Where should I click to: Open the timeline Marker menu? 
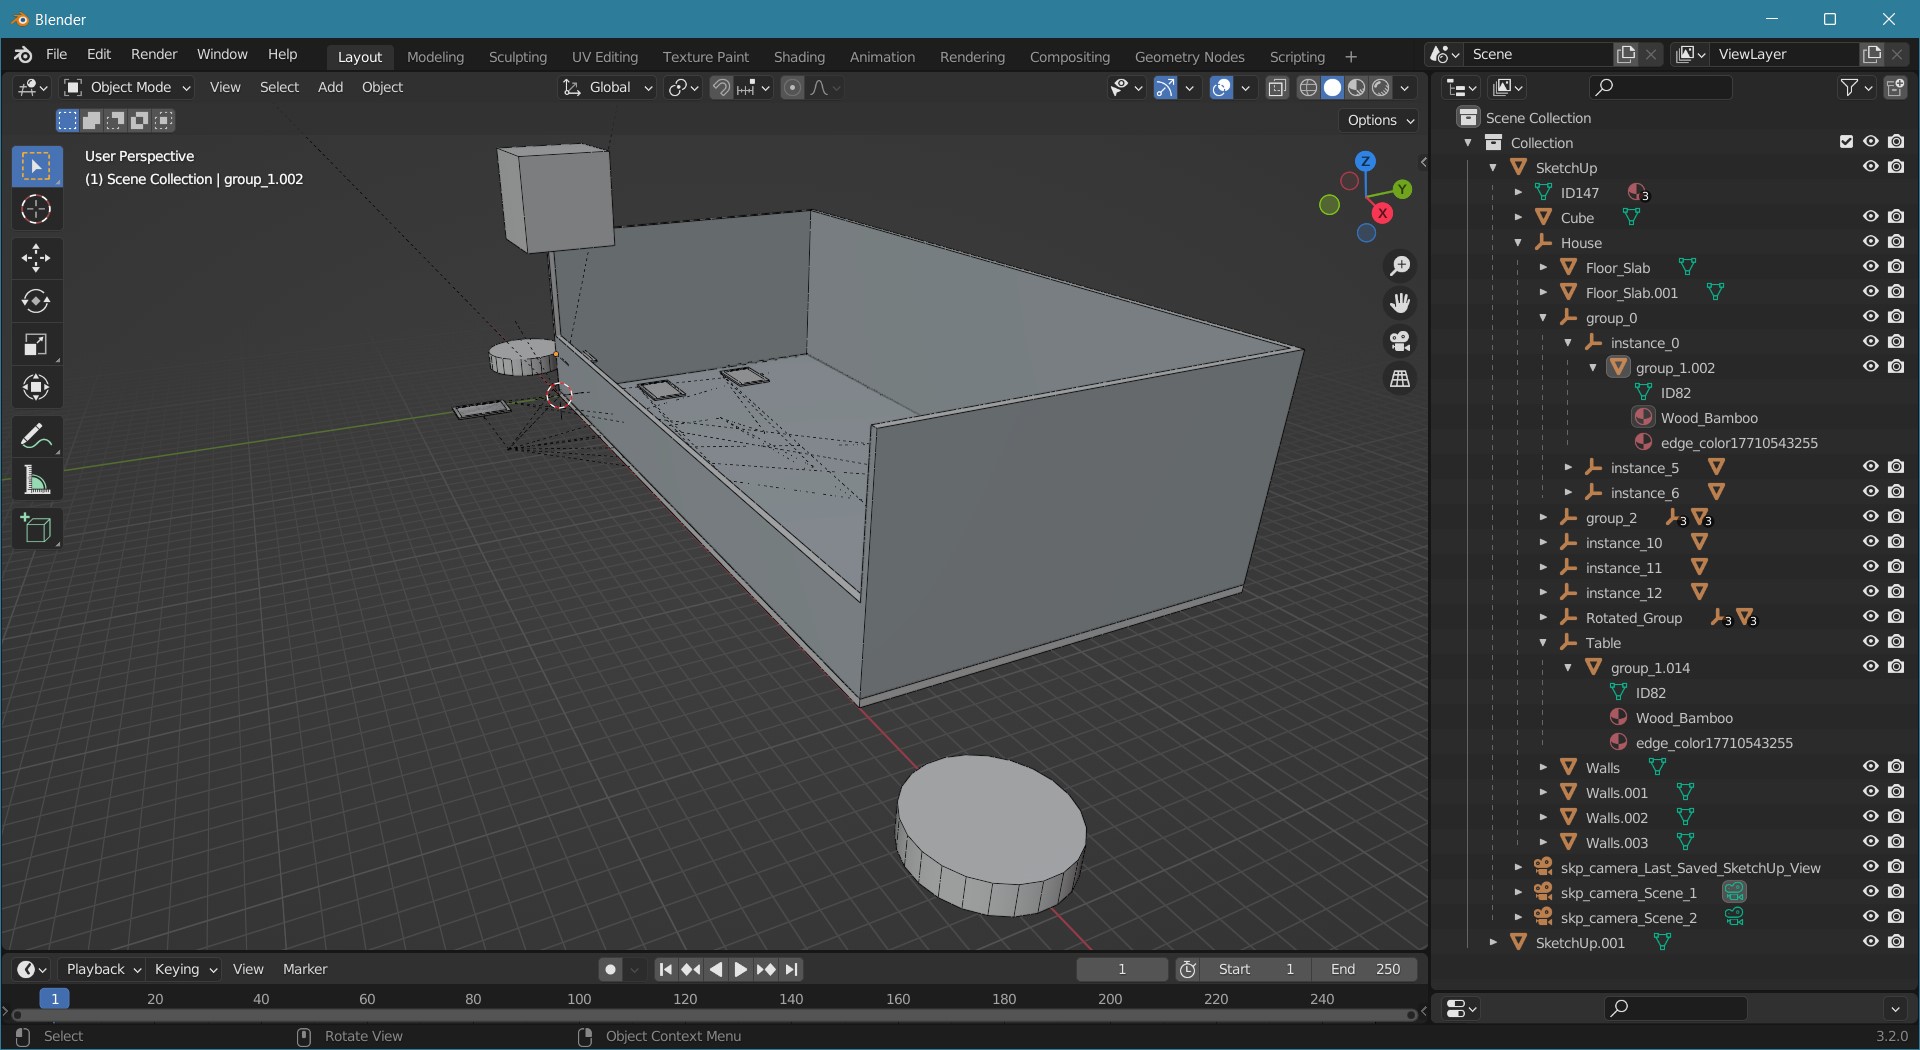(305, 969)
